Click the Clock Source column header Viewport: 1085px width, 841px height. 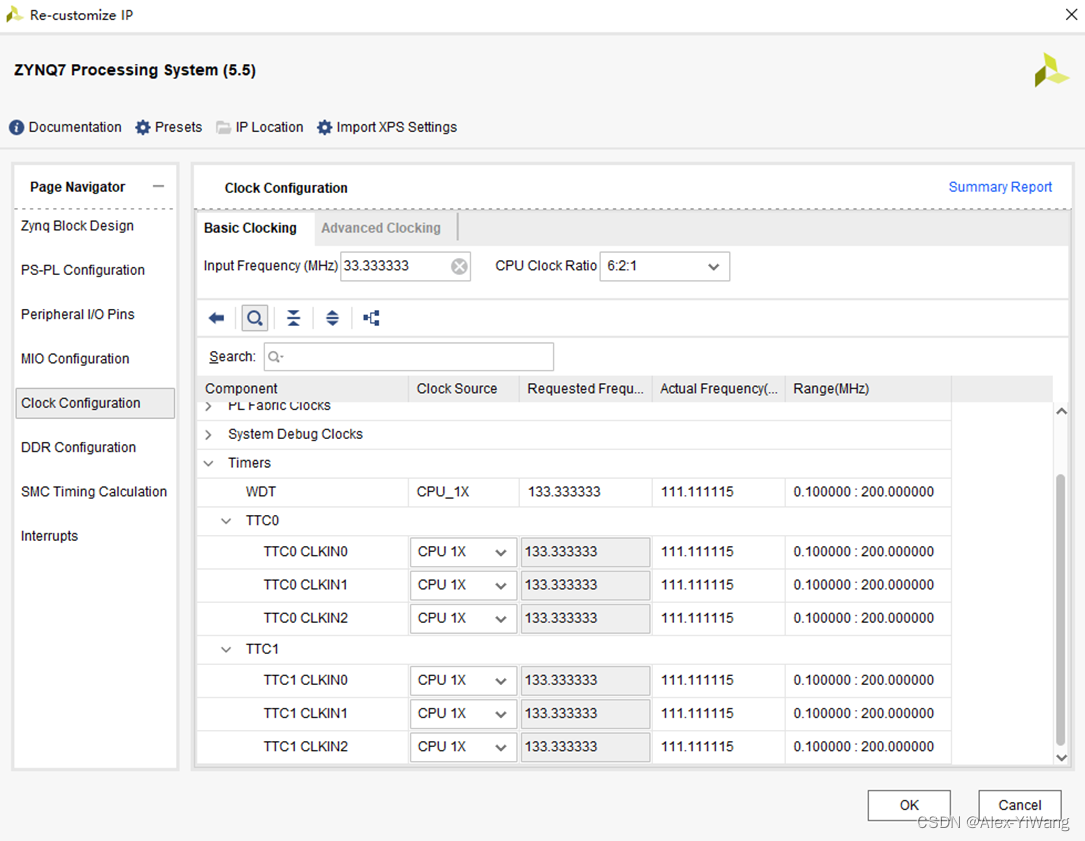[x=464, y=389]
